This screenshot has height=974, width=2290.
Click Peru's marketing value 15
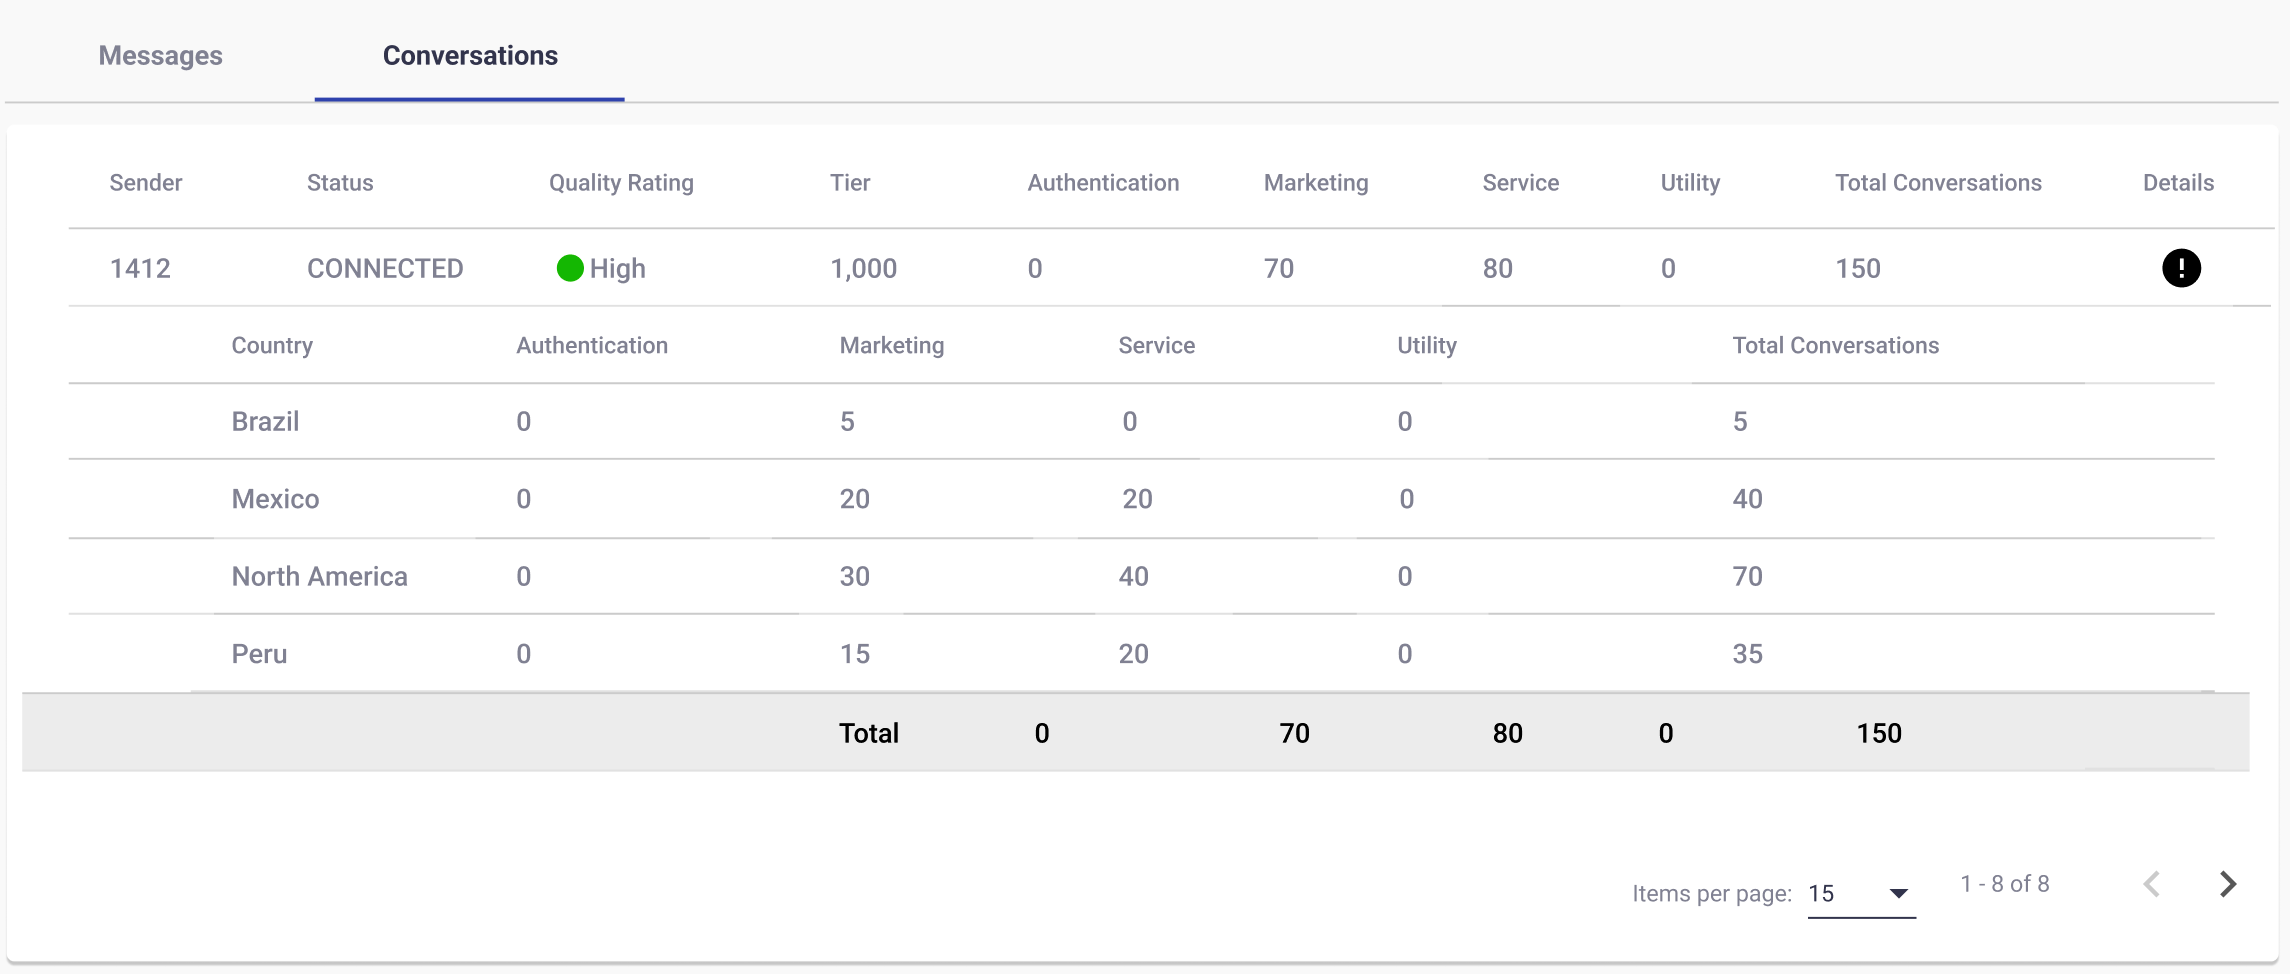tap(855, 653)
